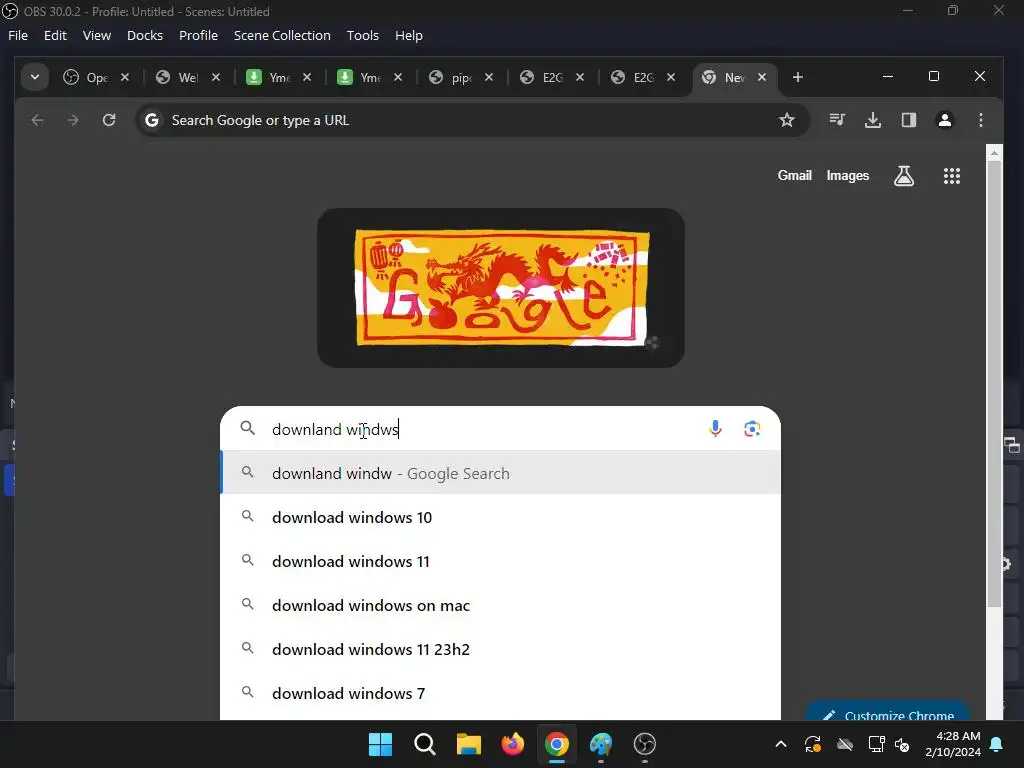Select 'downland windw - Google Search' suggestion
Viewport: 1024px width, 768px height.
pos(501,473)
